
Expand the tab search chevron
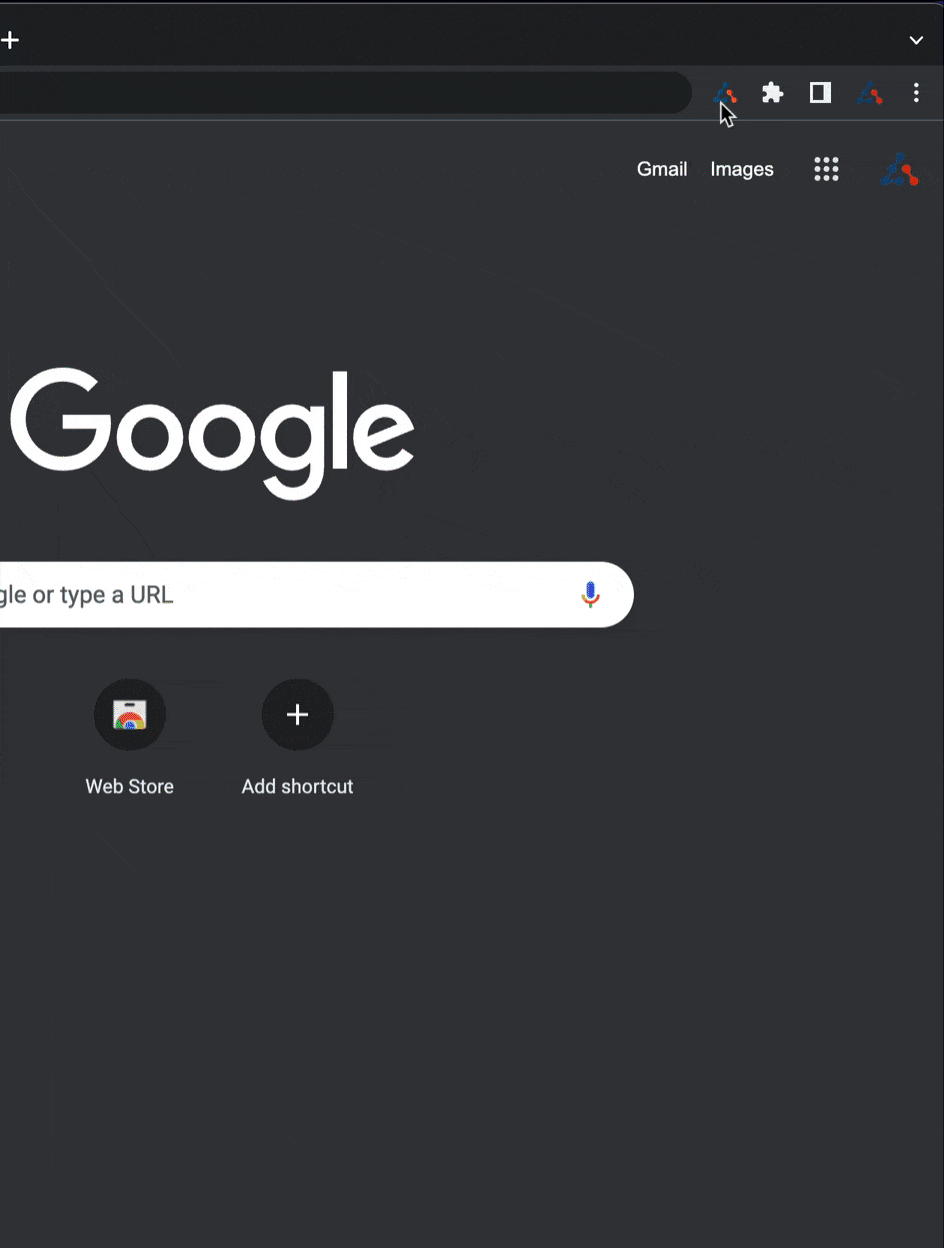916,40
